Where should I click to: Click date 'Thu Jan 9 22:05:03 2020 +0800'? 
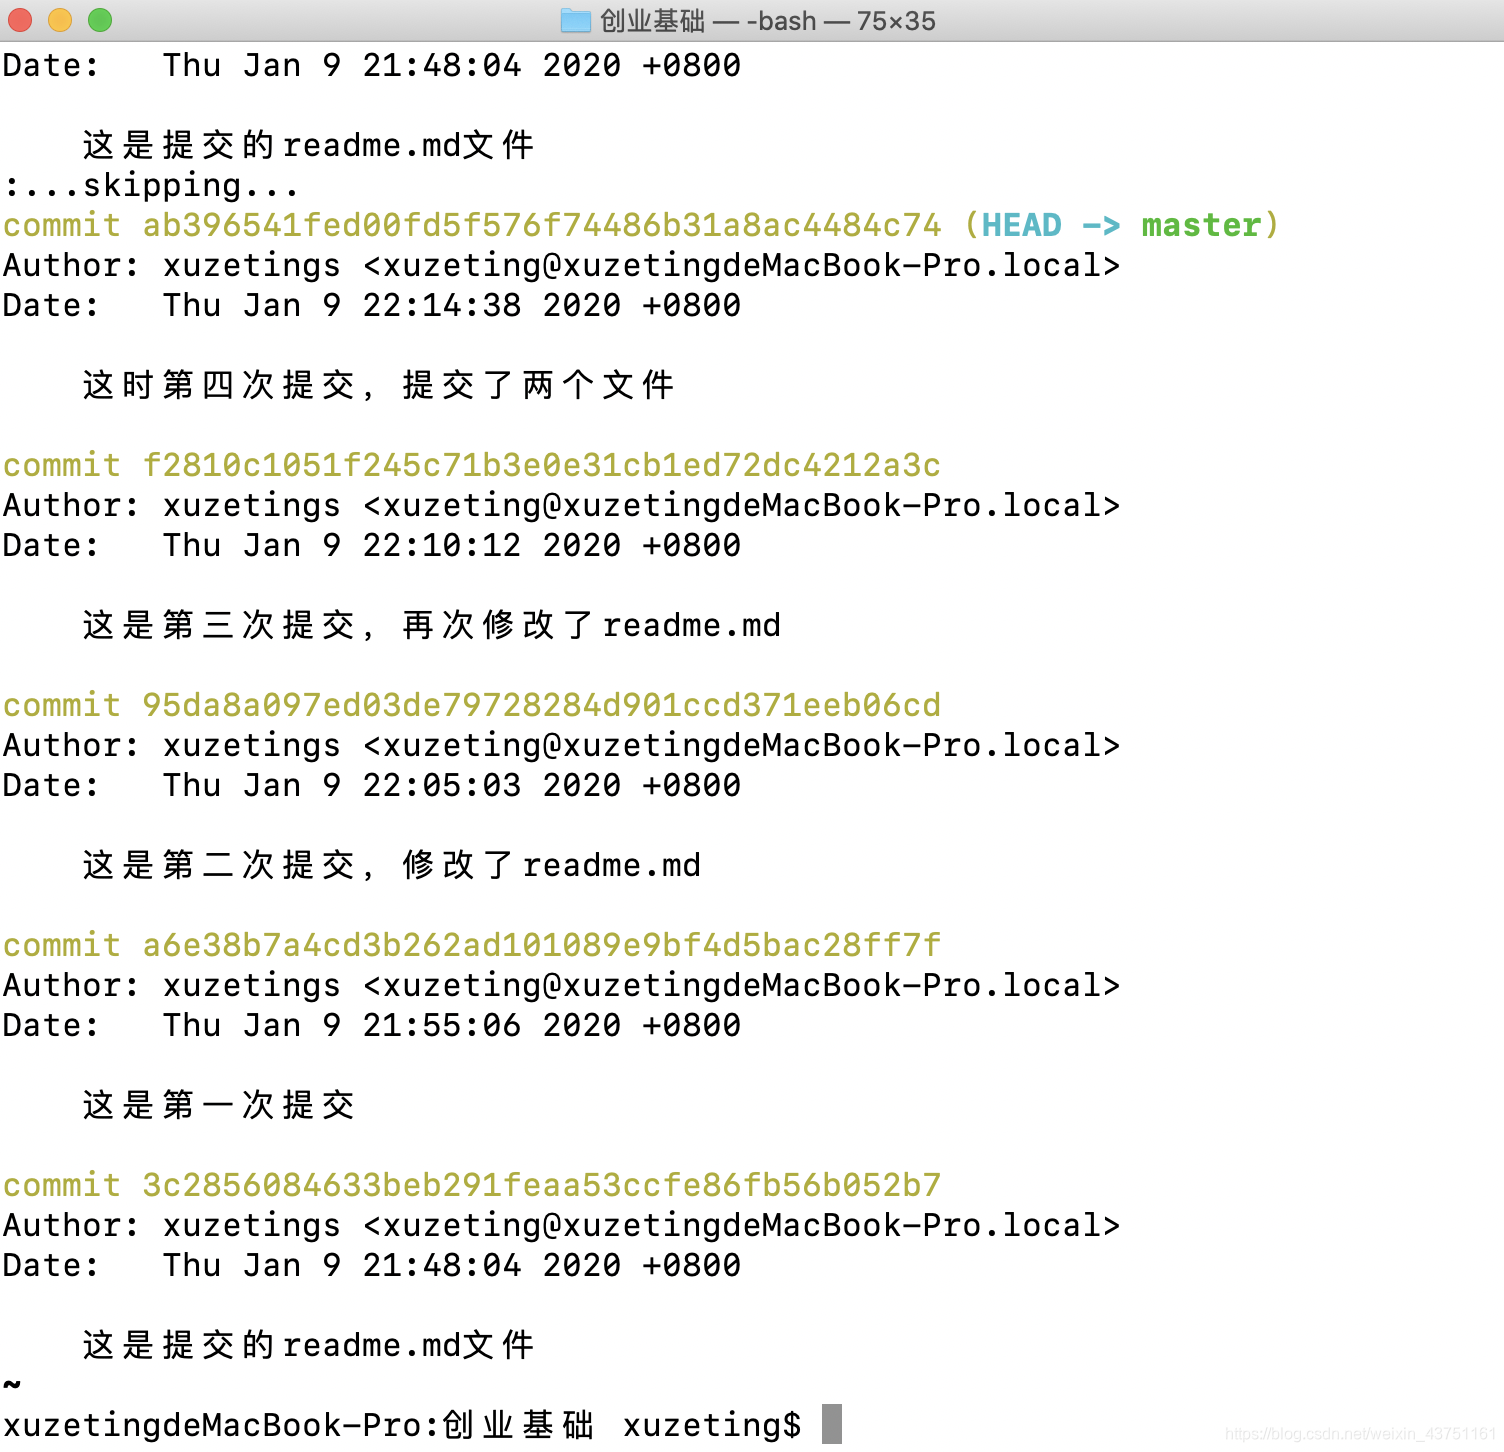pos(452,785)
